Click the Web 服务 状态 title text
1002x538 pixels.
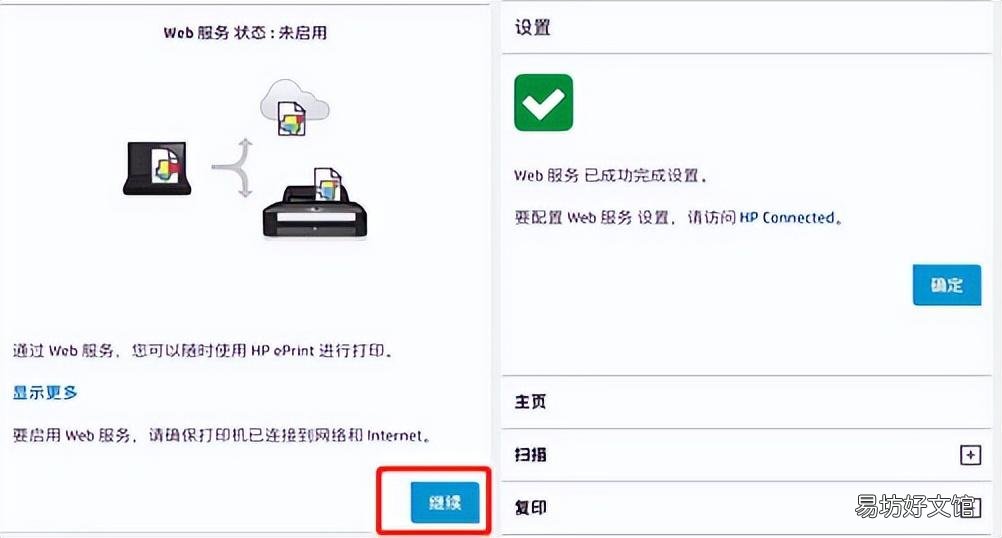click(x=245, y=33)
